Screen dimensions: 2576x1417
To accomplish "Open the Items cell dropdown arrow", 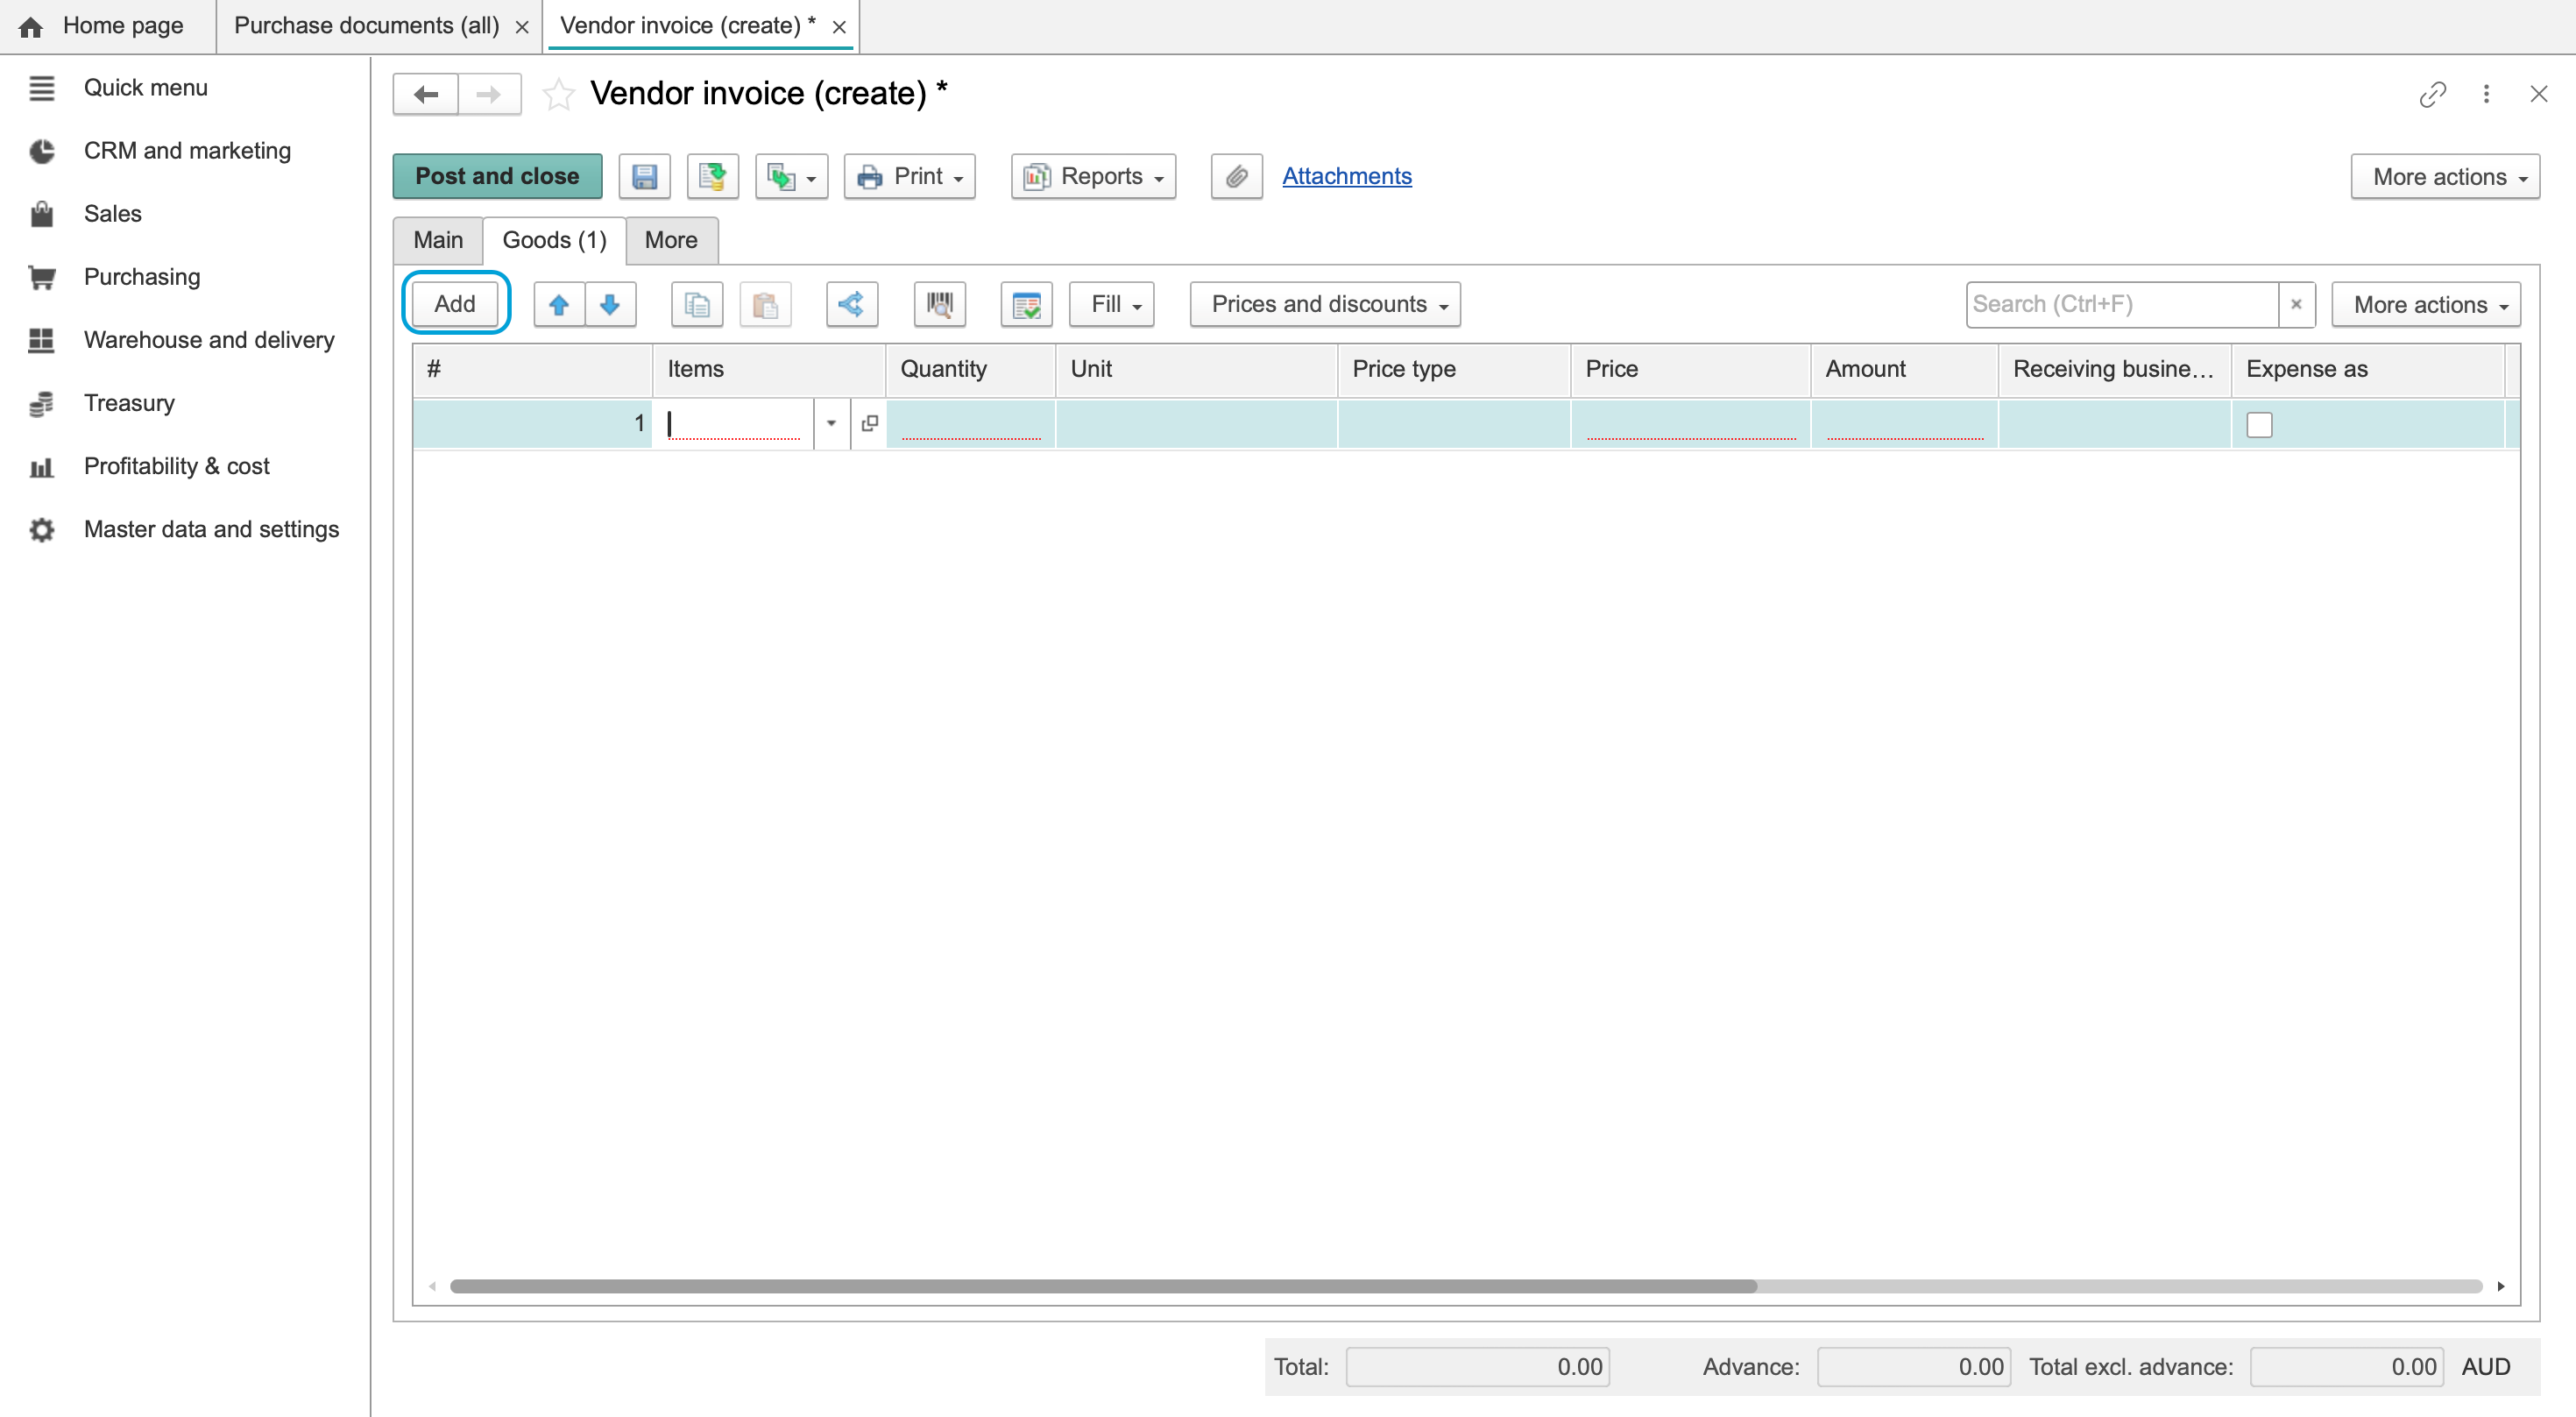I will point(831,423).
